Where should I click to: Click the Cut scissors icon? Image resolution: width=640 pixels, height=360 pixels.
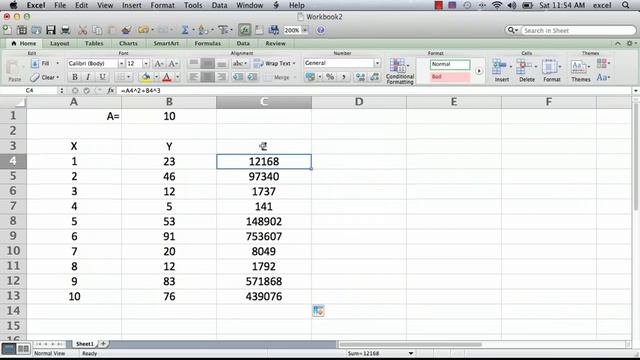[83, 30]
